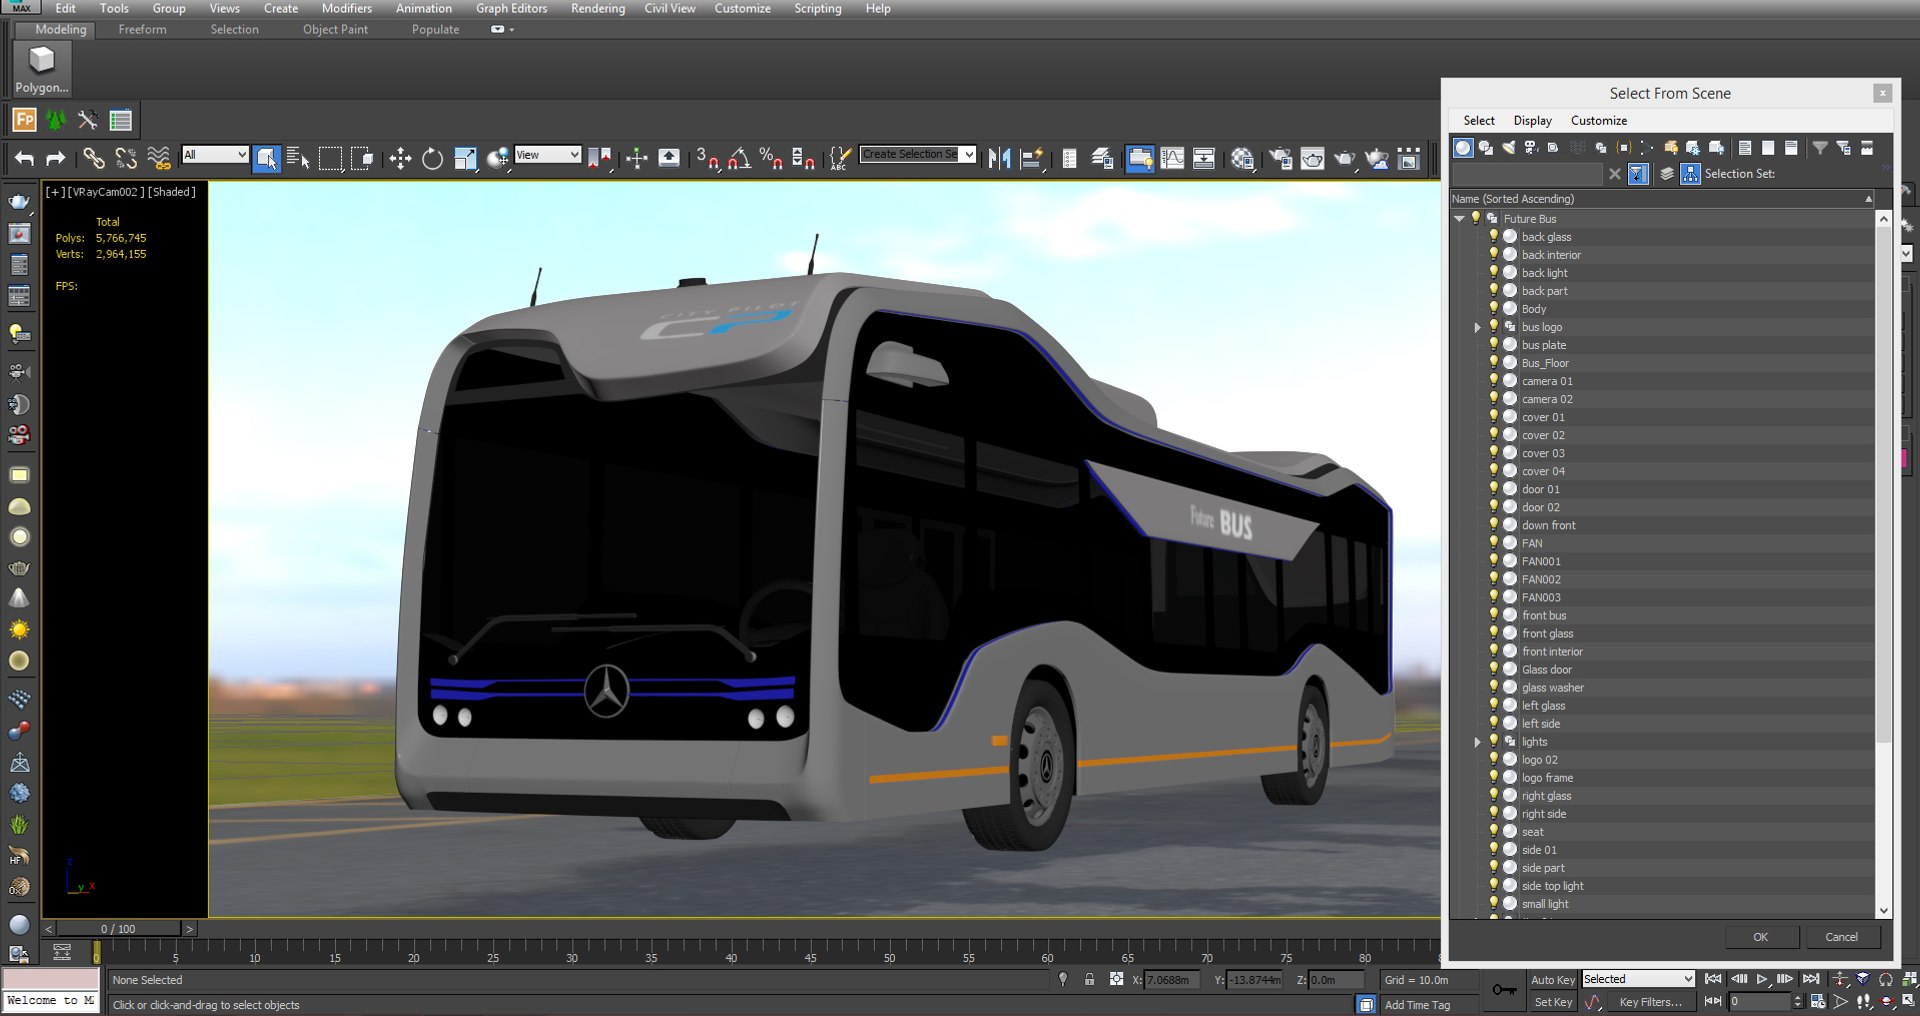Toggle visibility bulb of seat
This screenshot has height=1016, width=1920.
pos(1494,831)
